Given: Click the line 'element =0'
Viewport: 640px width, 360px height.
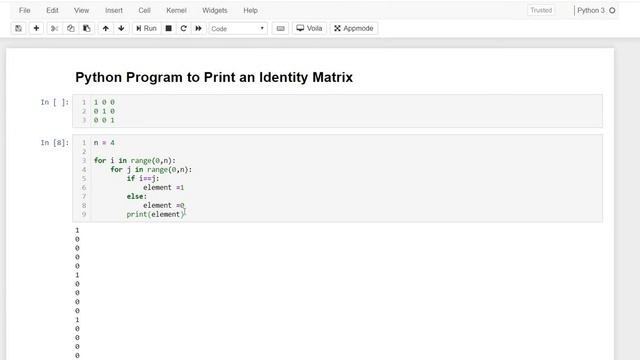Looking at the screenshot, I should click(164, 205).
